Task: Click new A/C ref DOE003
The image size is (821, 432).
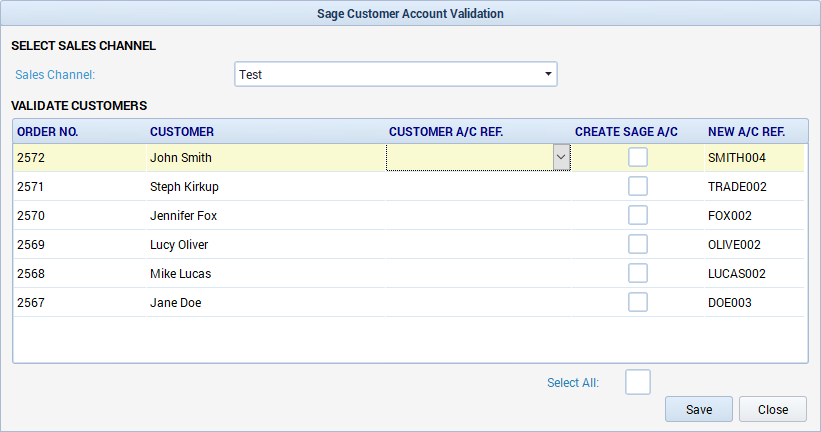Action: (729, 303)
